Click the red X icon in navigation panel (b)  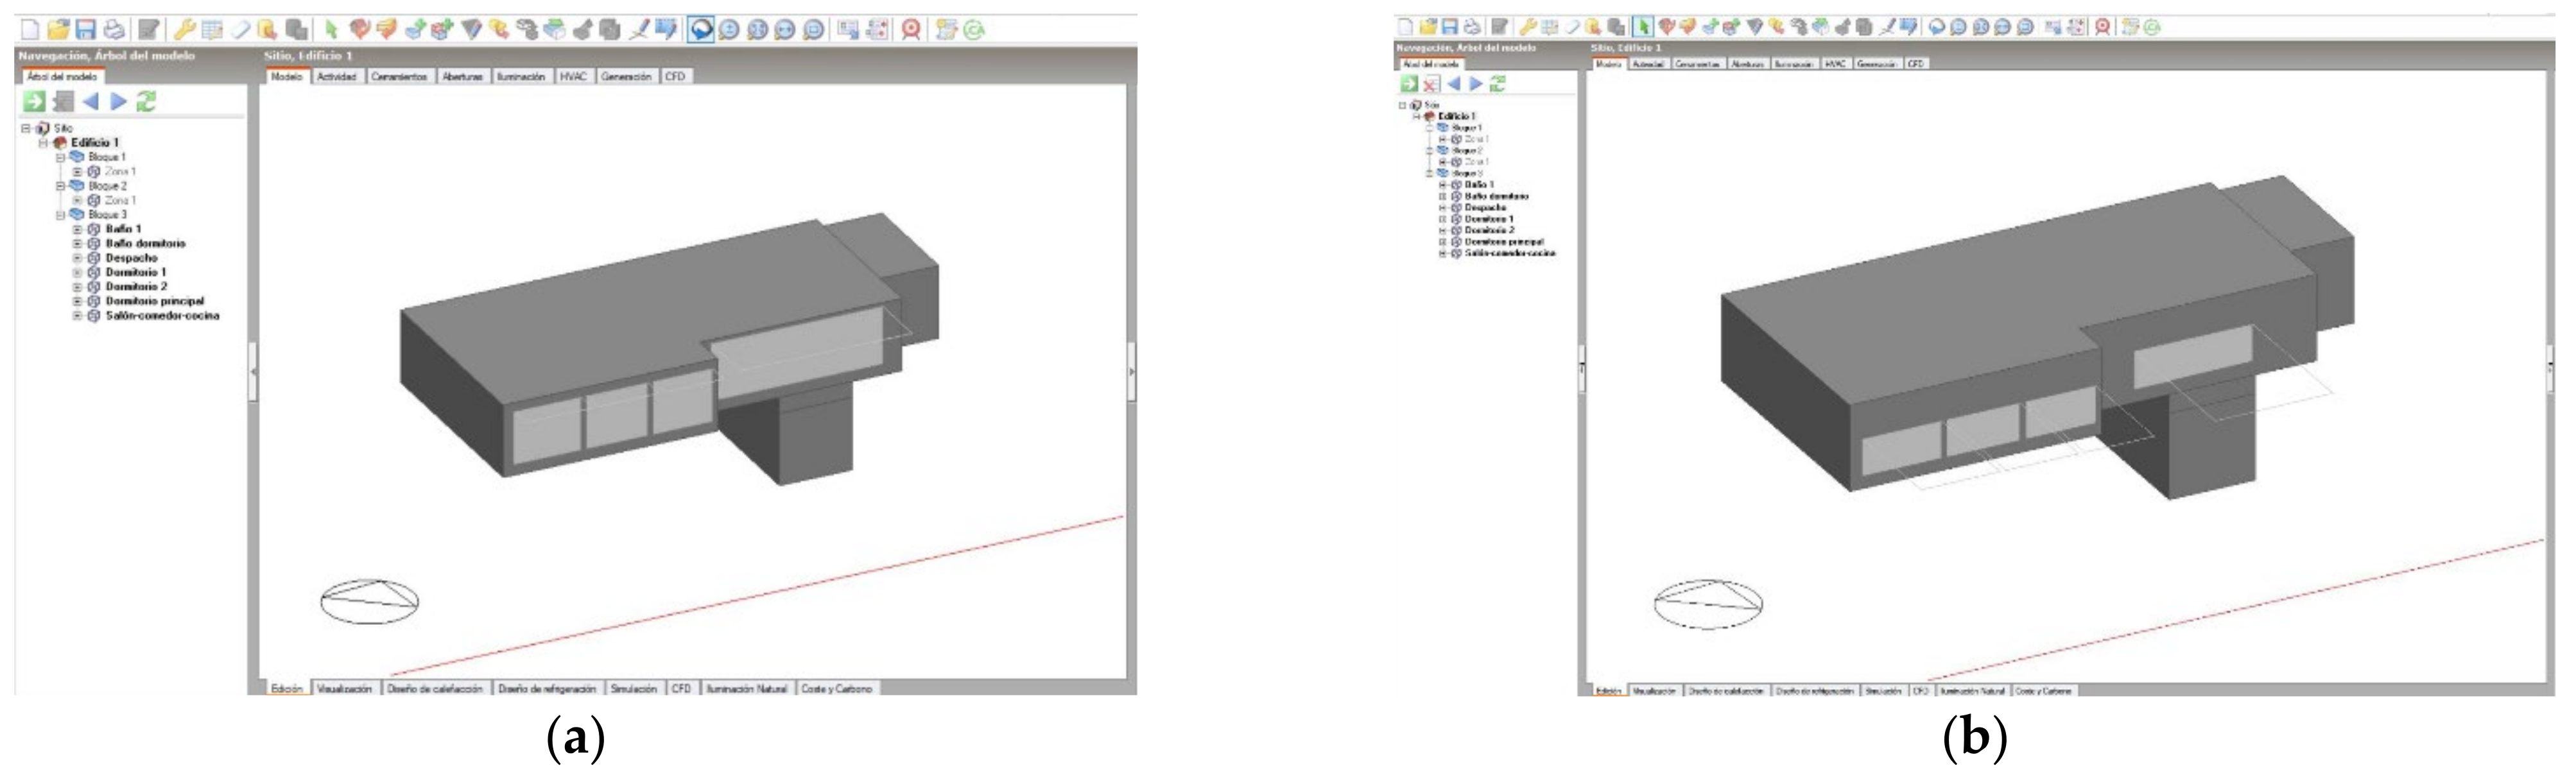(x=1431, y=84)
